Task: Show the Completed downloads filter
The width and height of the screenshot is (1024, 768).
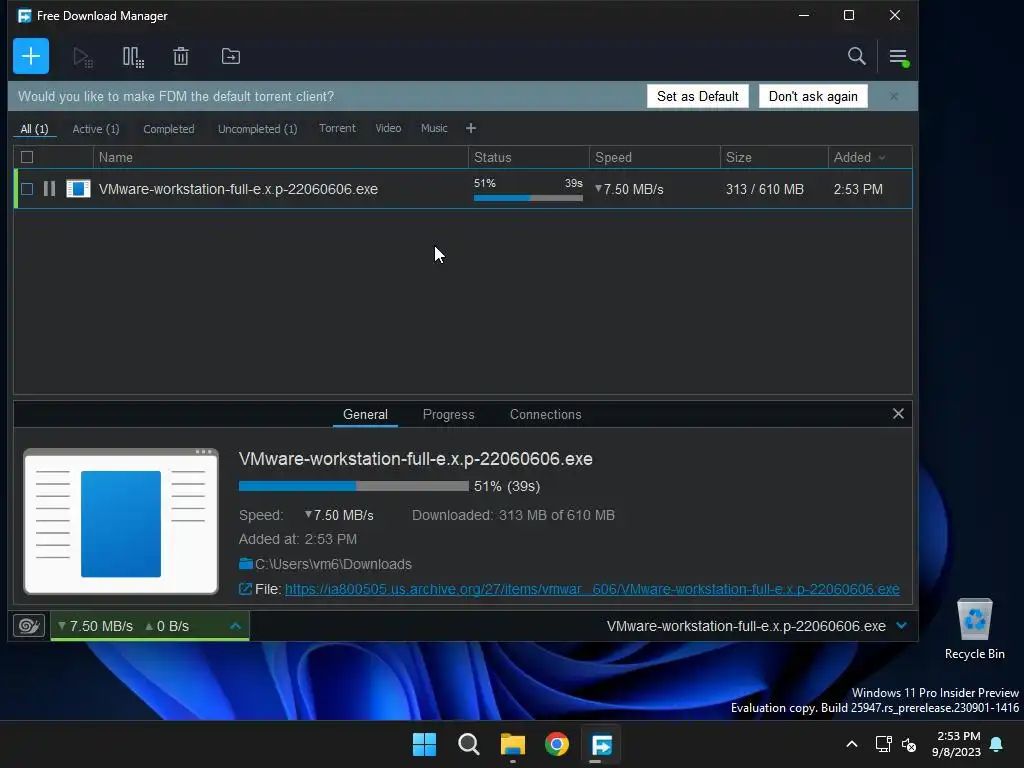Action: coord(168,129)
